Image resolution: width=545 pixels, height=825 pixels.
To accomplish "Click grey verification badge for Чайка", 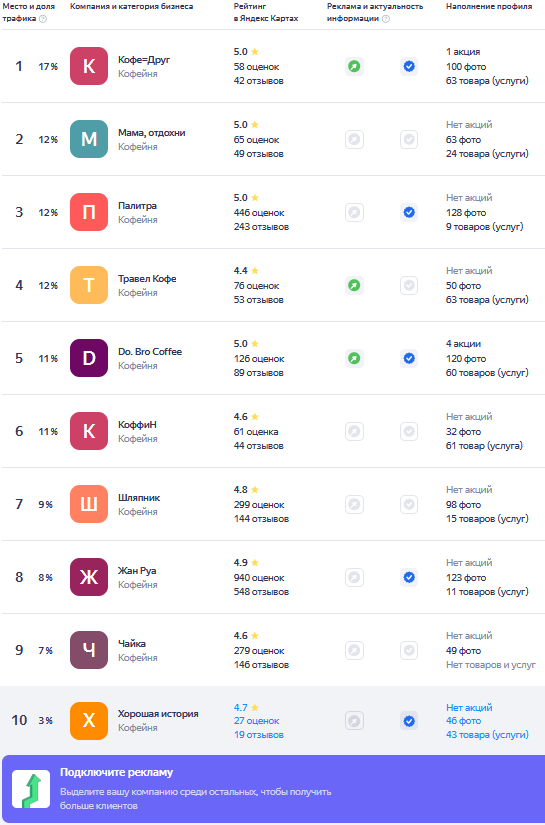I will pos(409,651).
